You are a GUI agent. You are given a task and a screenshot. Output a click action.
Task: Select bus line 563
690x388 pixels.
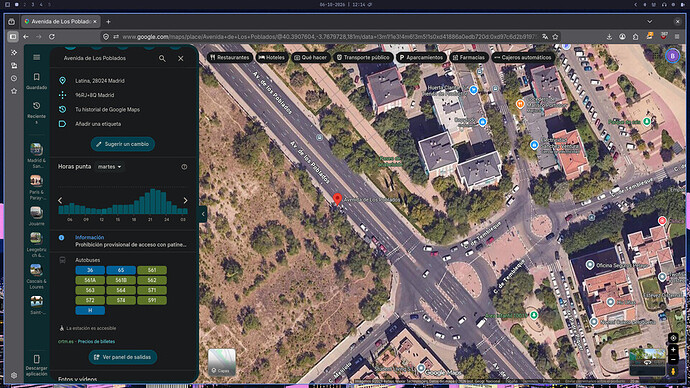[x=90, y=290]
